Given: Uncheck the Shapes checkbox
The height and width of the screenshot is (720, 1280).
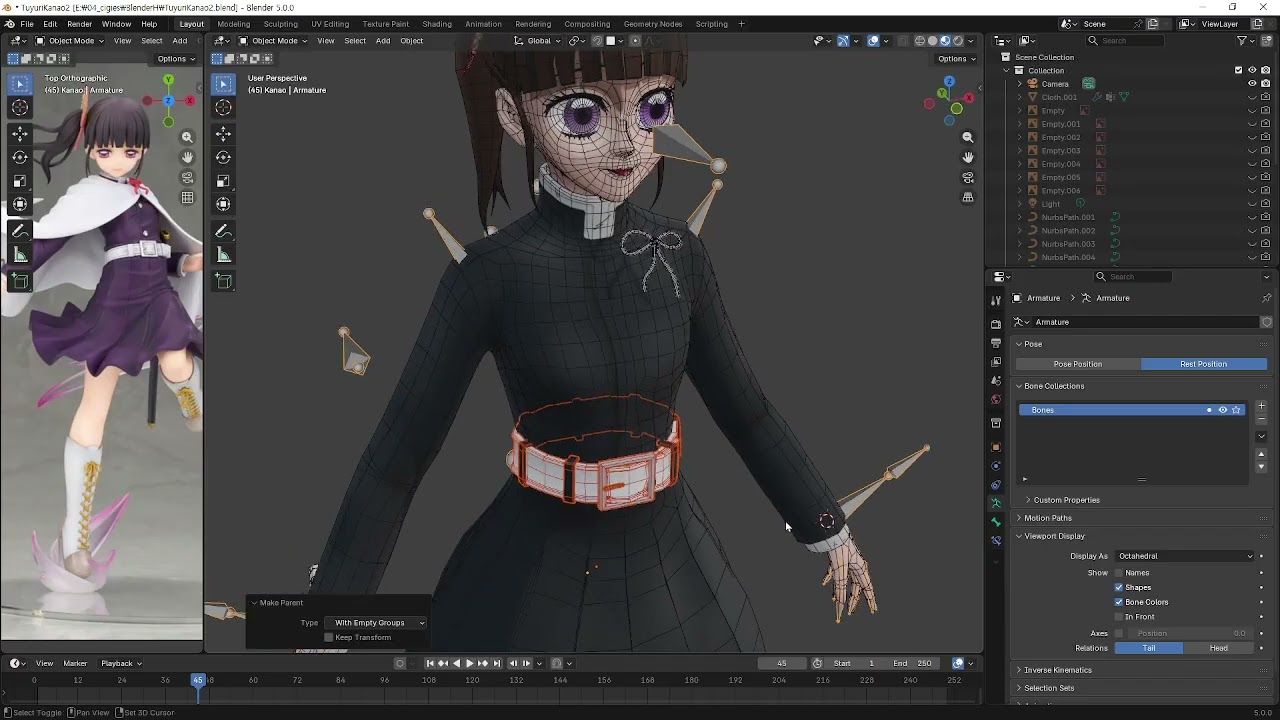Looking at the screenshot, I should pyautogui.click(x=1119, y=588).
